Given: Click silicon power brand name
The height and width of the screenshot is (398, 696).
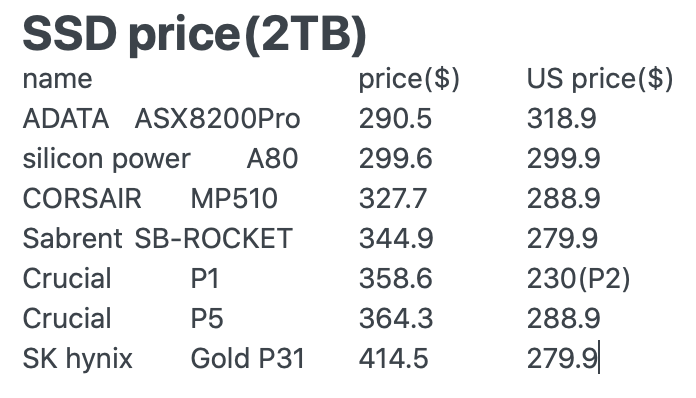Looking at the screenshot, I should tap(107, 159).
